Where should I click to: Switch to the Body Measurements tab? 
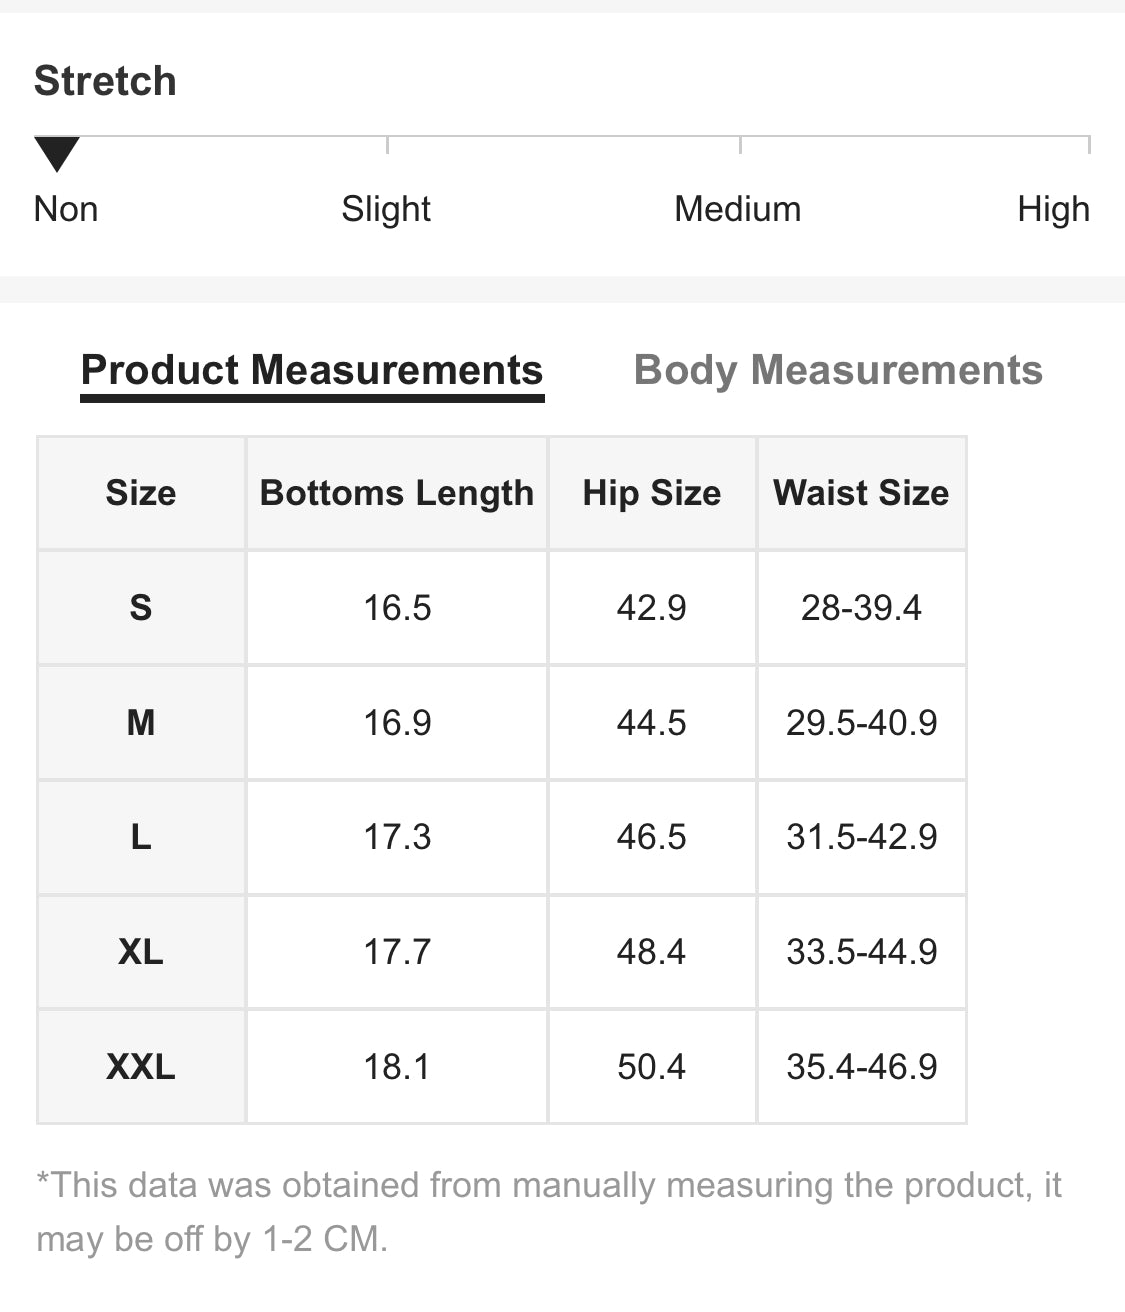(x=838, y=370)
